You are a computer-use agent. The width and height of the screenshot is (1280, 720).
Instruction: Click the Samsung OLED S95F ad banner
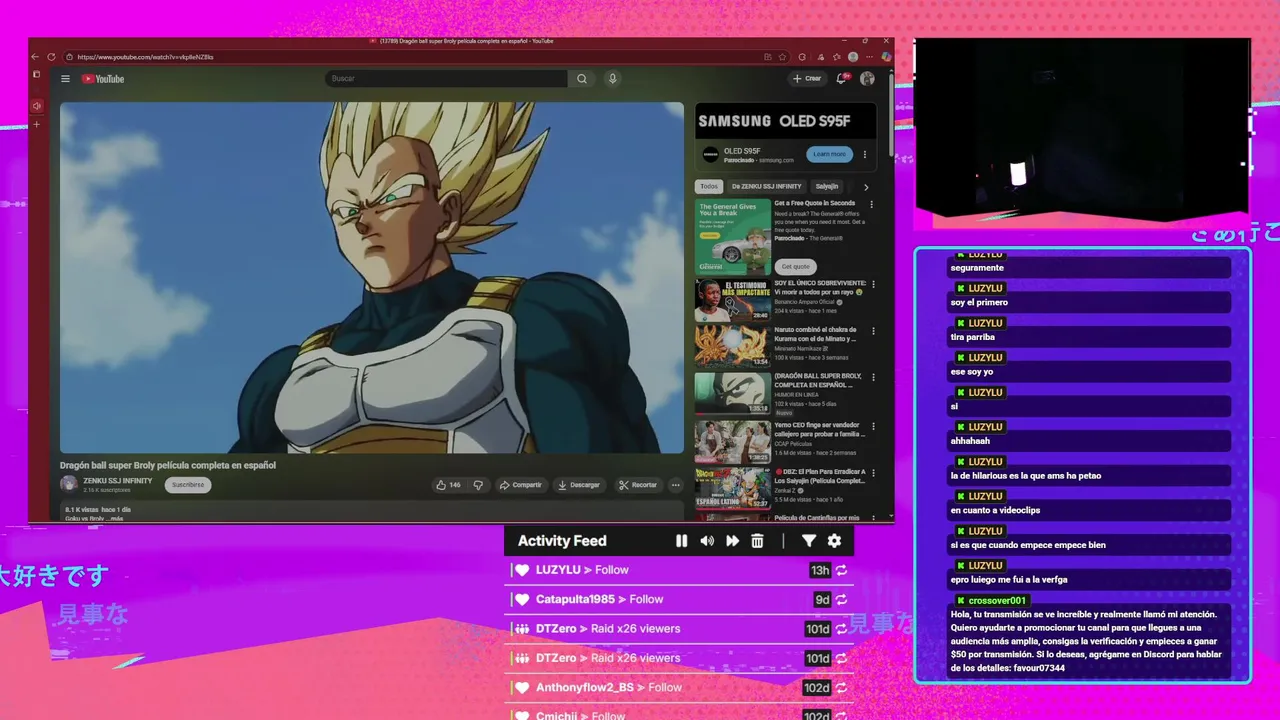tap(785, 121)
